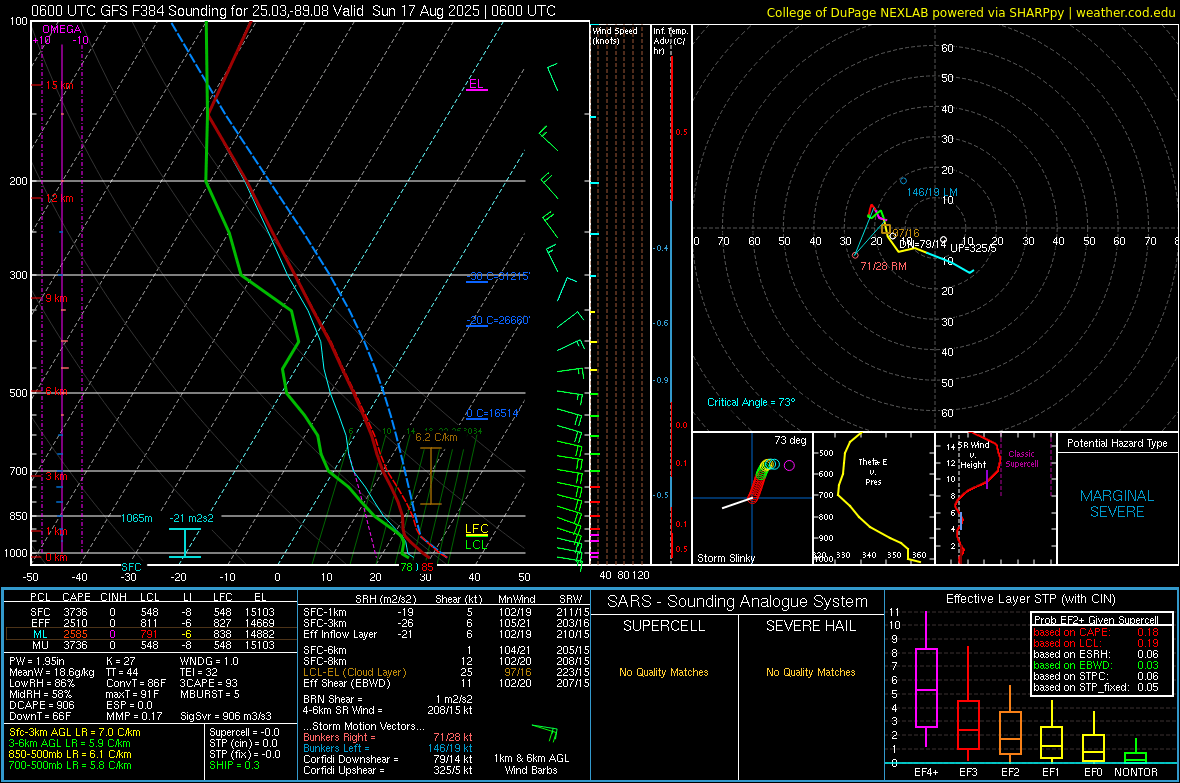The image size is (1180, 783).
Task: Select the EFF parcel row in table
Action: (x=151, y=623)
